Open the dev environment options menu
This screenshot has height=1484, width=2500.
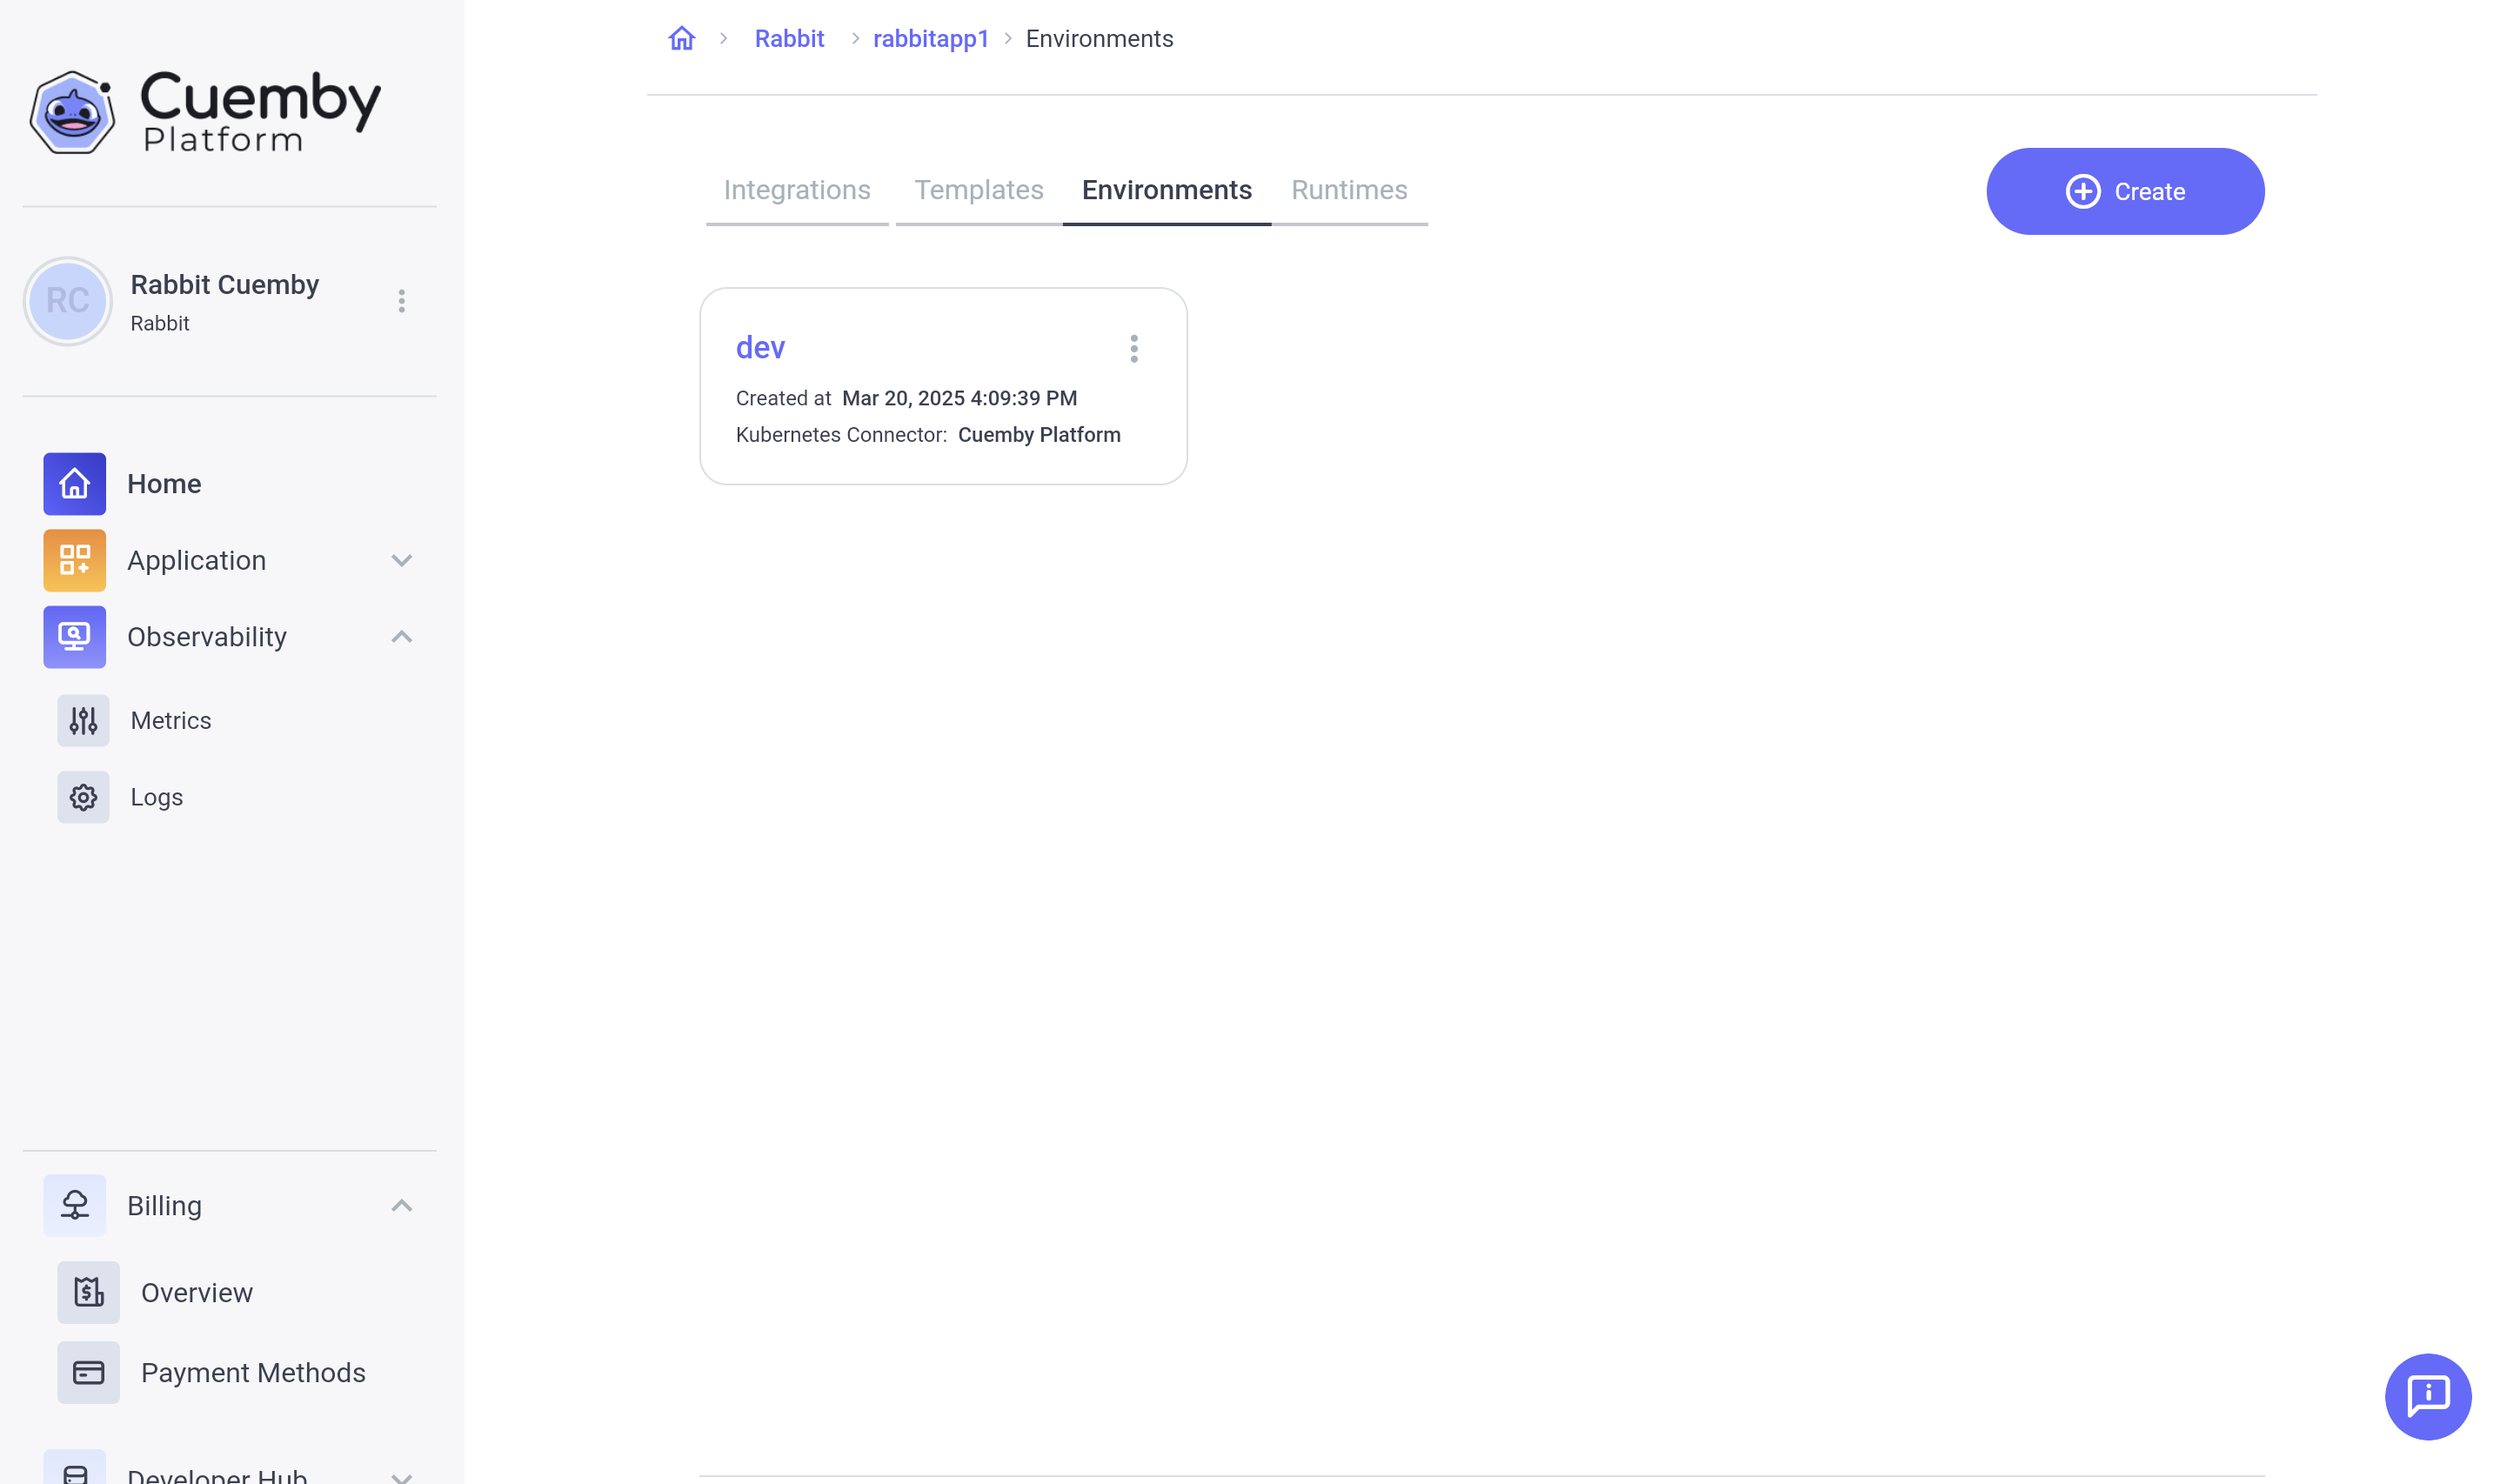[1133, 348]
